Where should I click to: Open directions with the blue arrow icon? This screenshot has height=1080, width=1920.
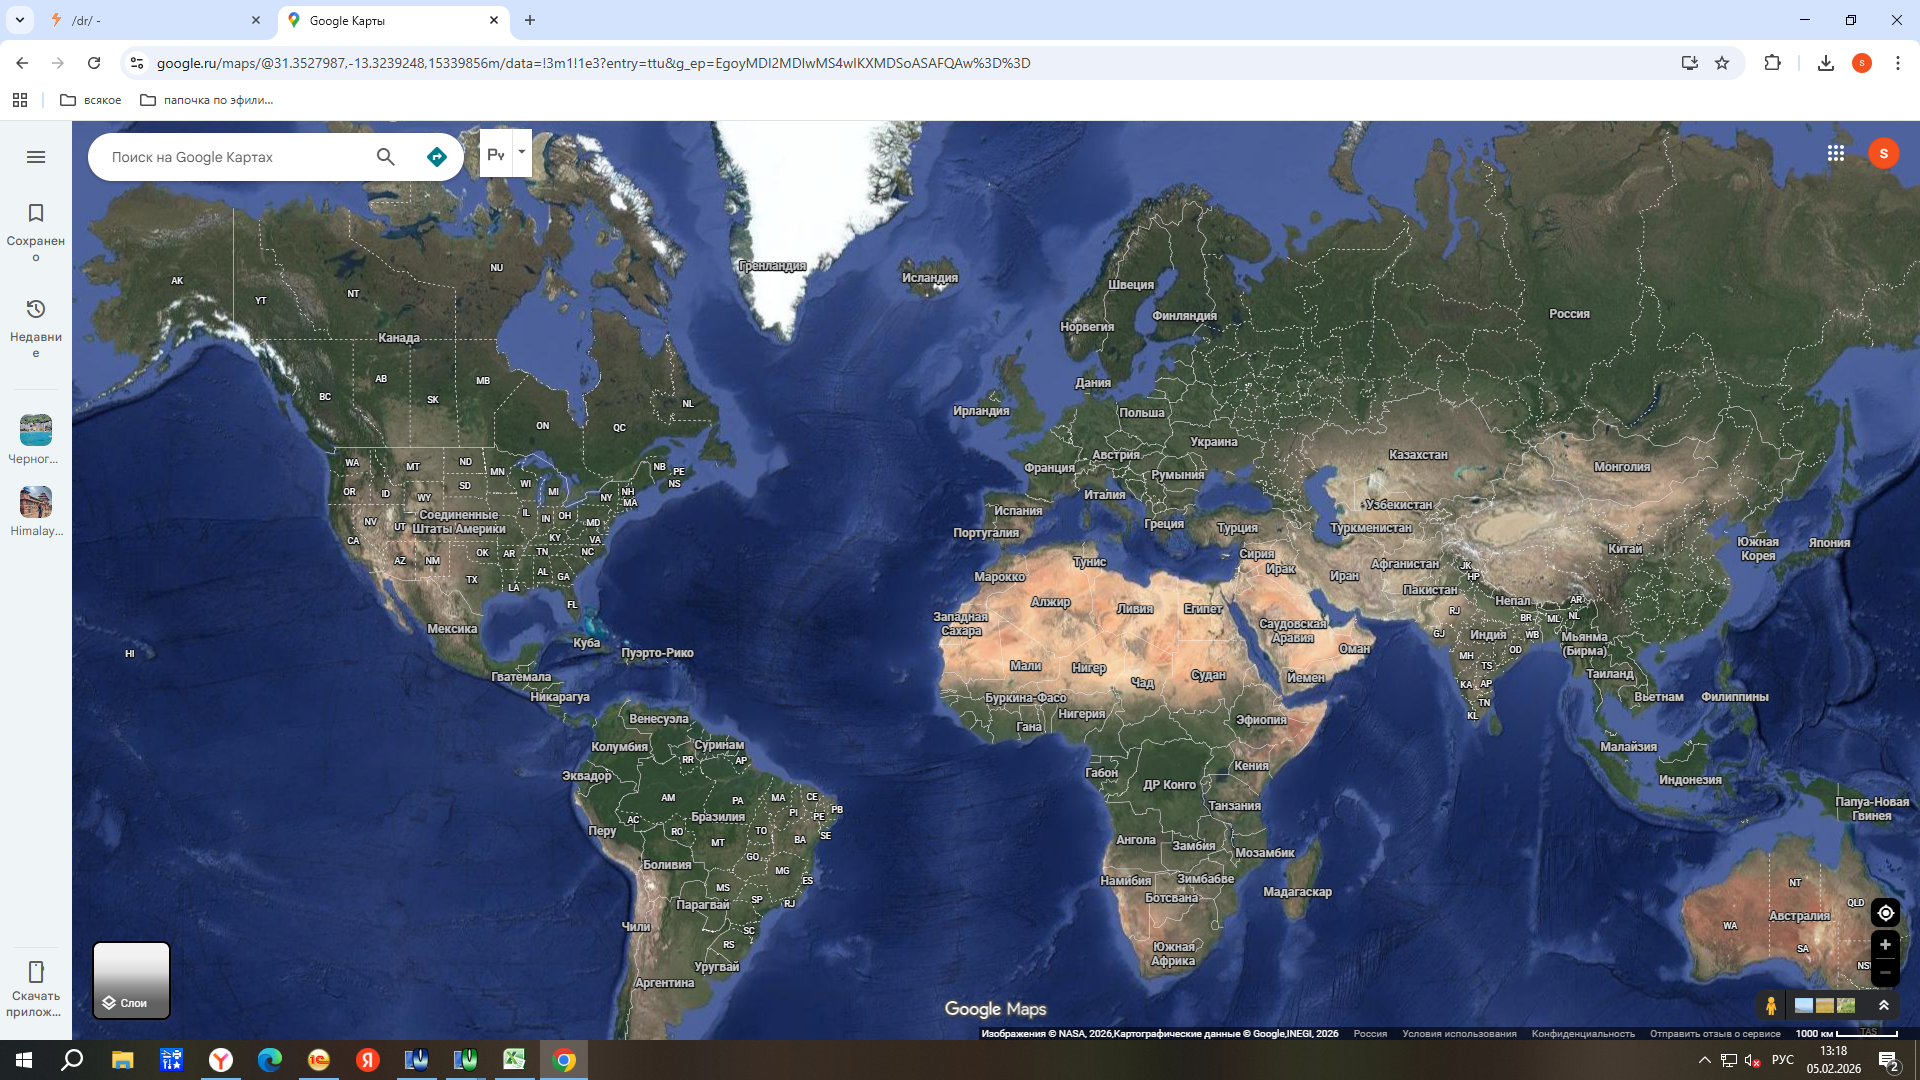[x=436, y=157]
